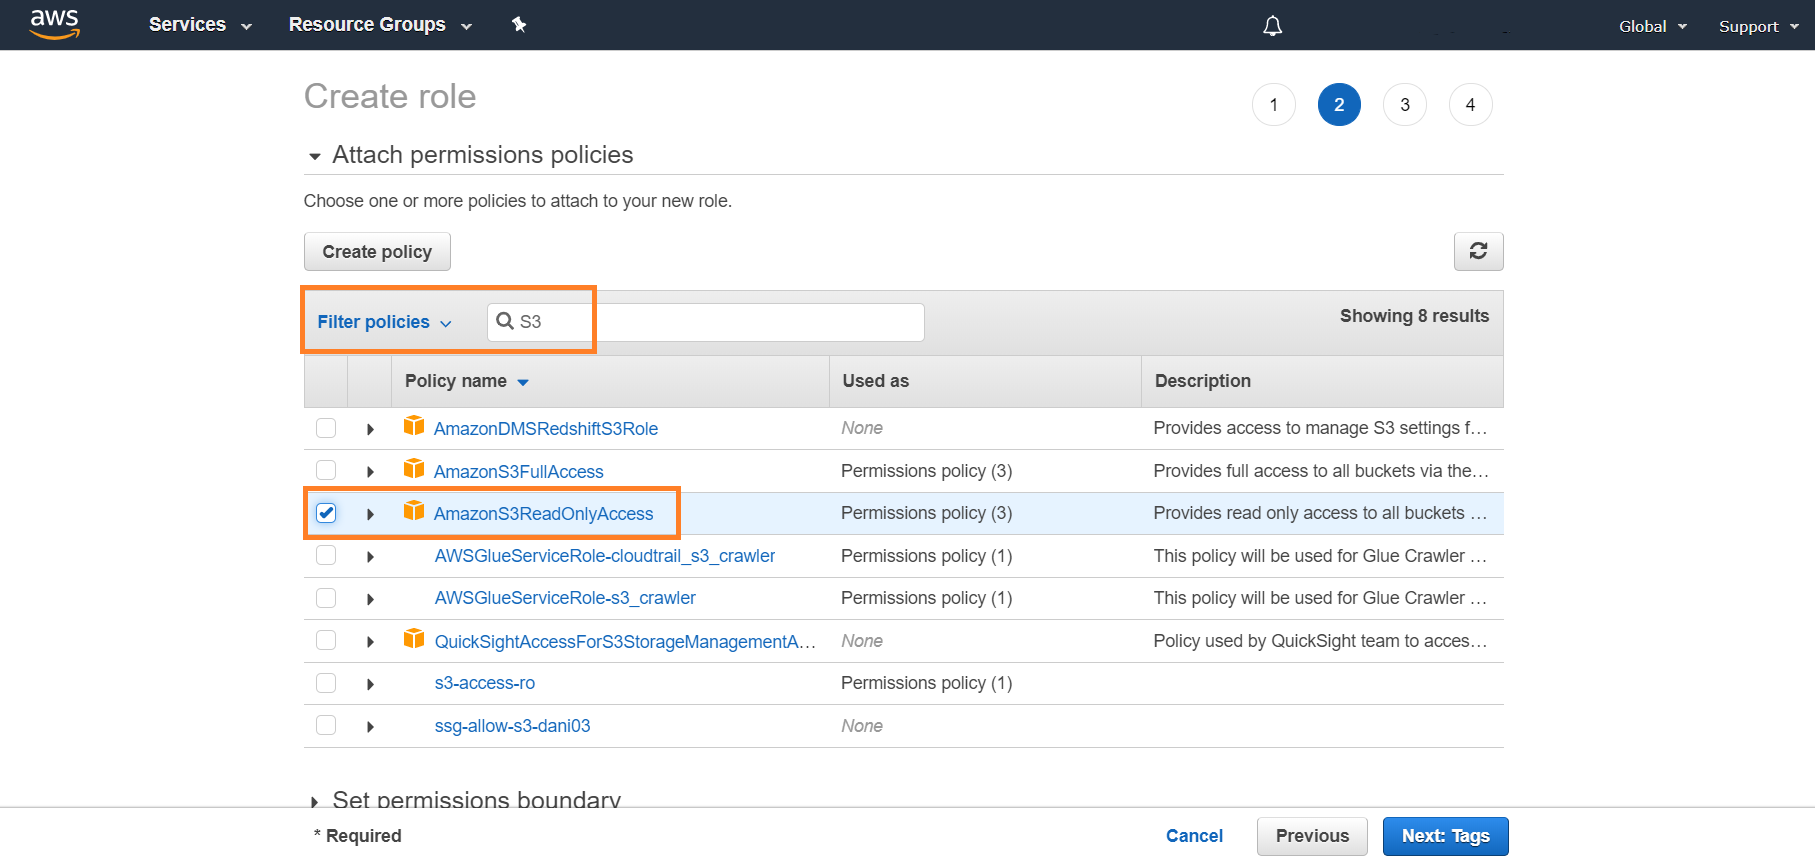Expand the Set permissions boundary section
Image resolution: width=1815 pixels, height=862 pixels.
(314, 801)
